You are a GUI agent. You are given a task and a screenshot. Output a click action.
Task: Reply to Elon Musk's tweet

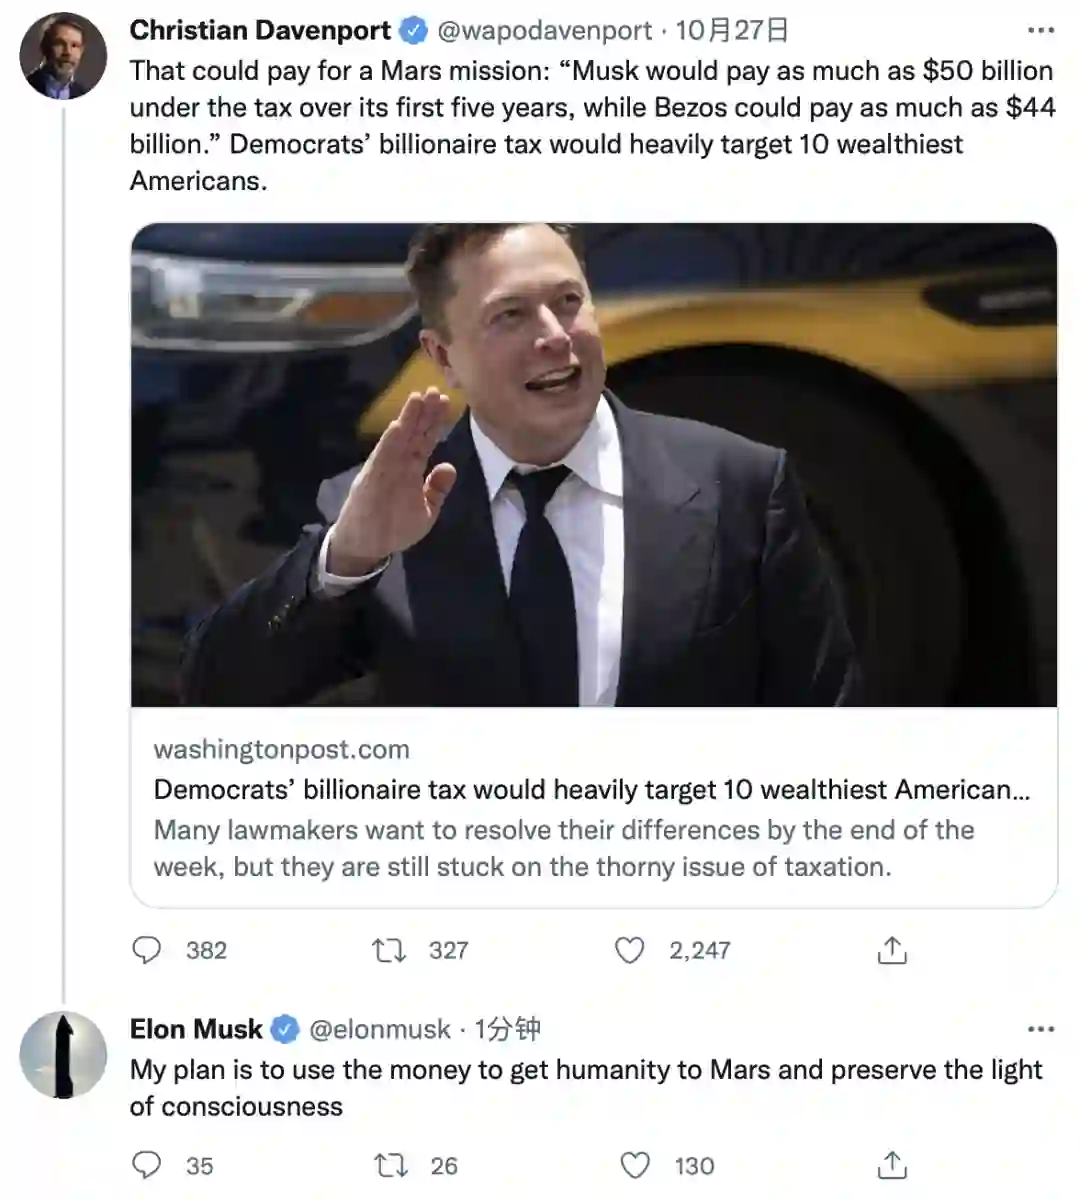click(x=147, y=1165)
